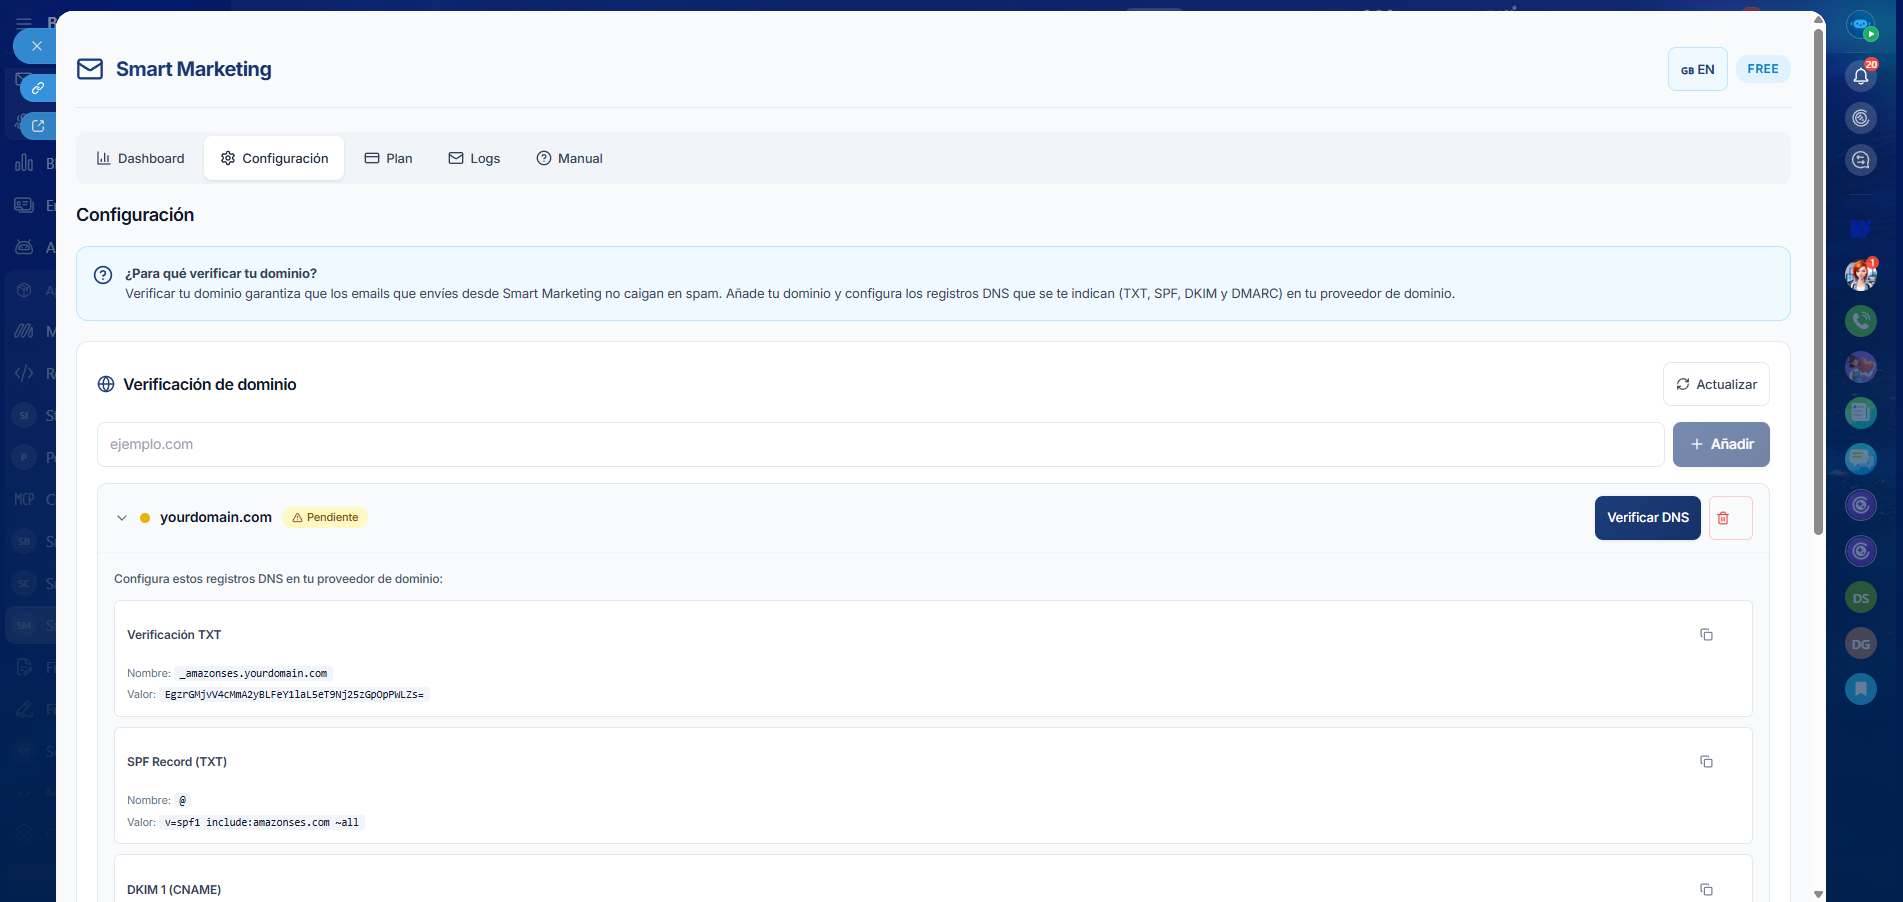Open panel in new window icon
This screenshot has width=1903, height=902.
[38, 126]
